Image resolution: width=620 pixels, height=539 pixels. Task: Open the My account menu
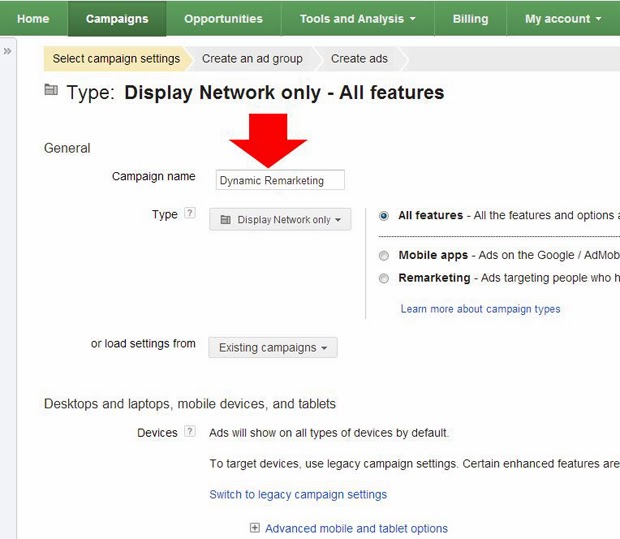563,19
